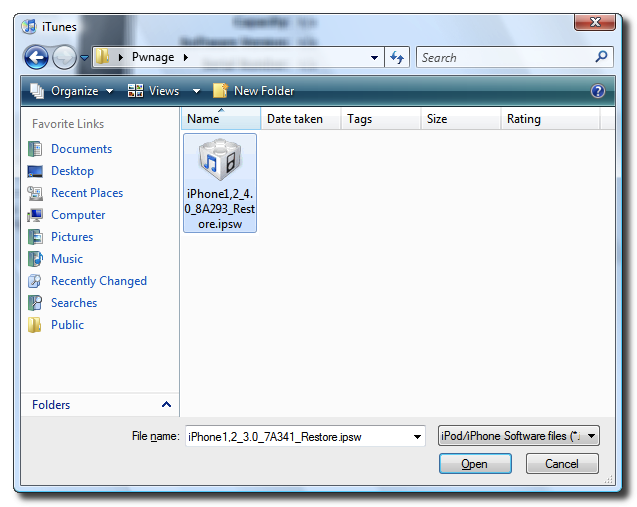Click the Music folder icon

tap(35, 259)
